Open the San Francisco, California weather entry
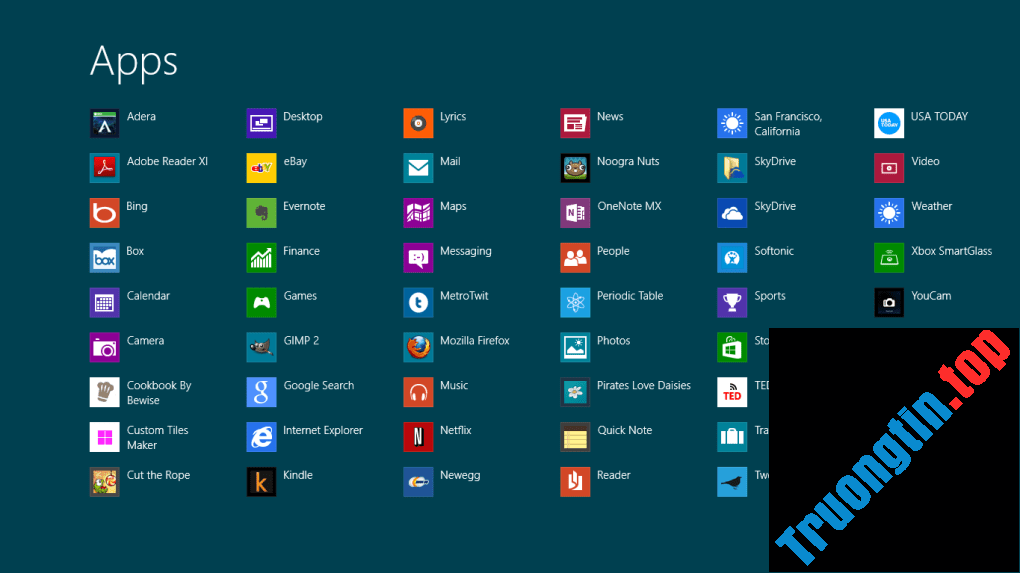Viewport: 1020px width, 573px height. [787, 124]
